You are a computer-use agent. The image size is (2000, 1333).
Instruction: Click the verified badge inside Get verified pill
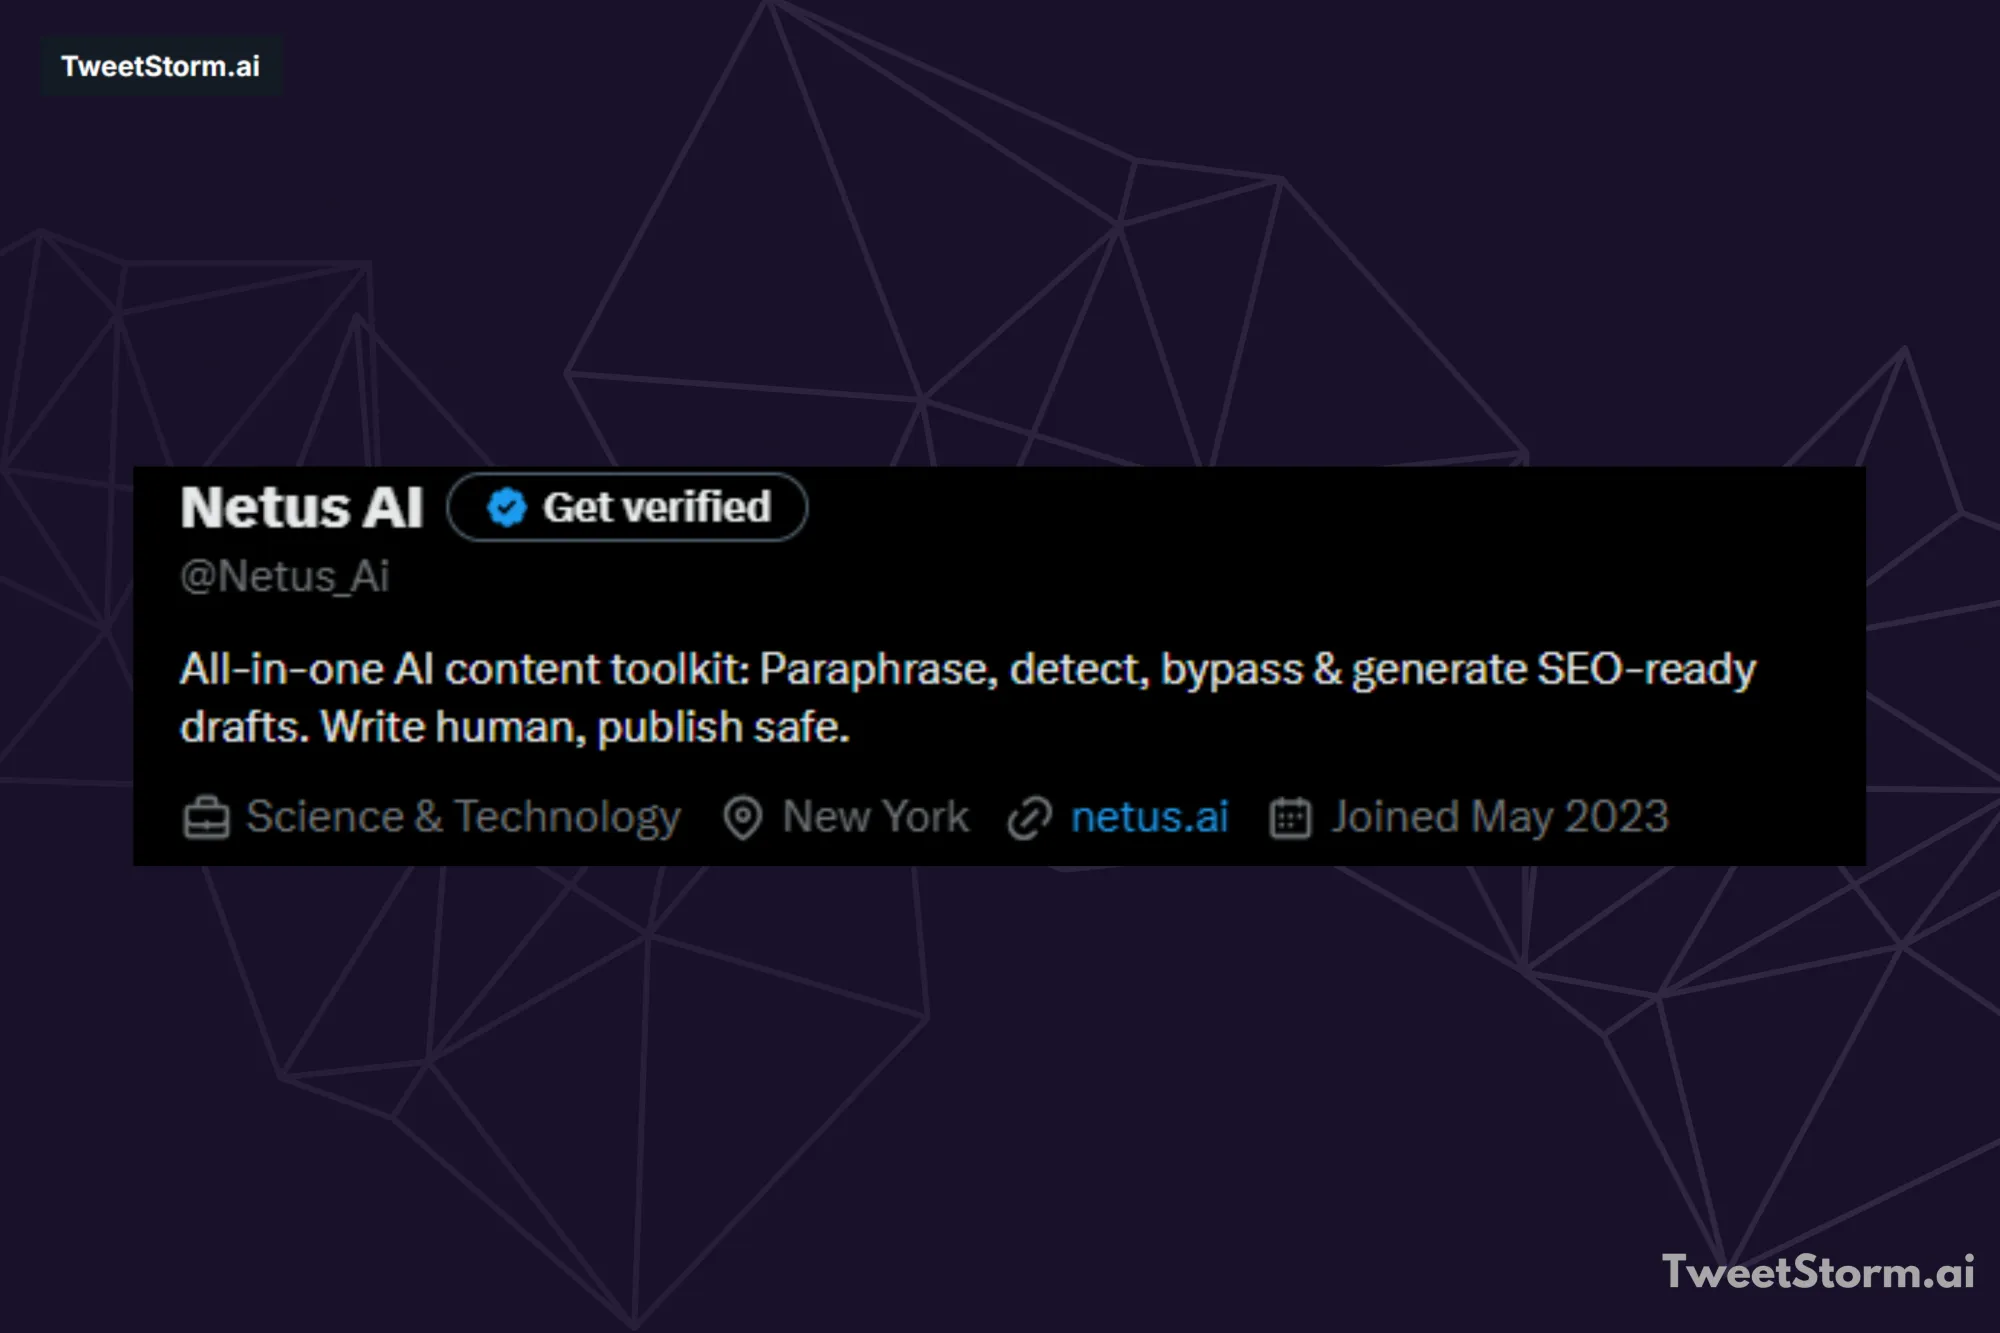506,508
